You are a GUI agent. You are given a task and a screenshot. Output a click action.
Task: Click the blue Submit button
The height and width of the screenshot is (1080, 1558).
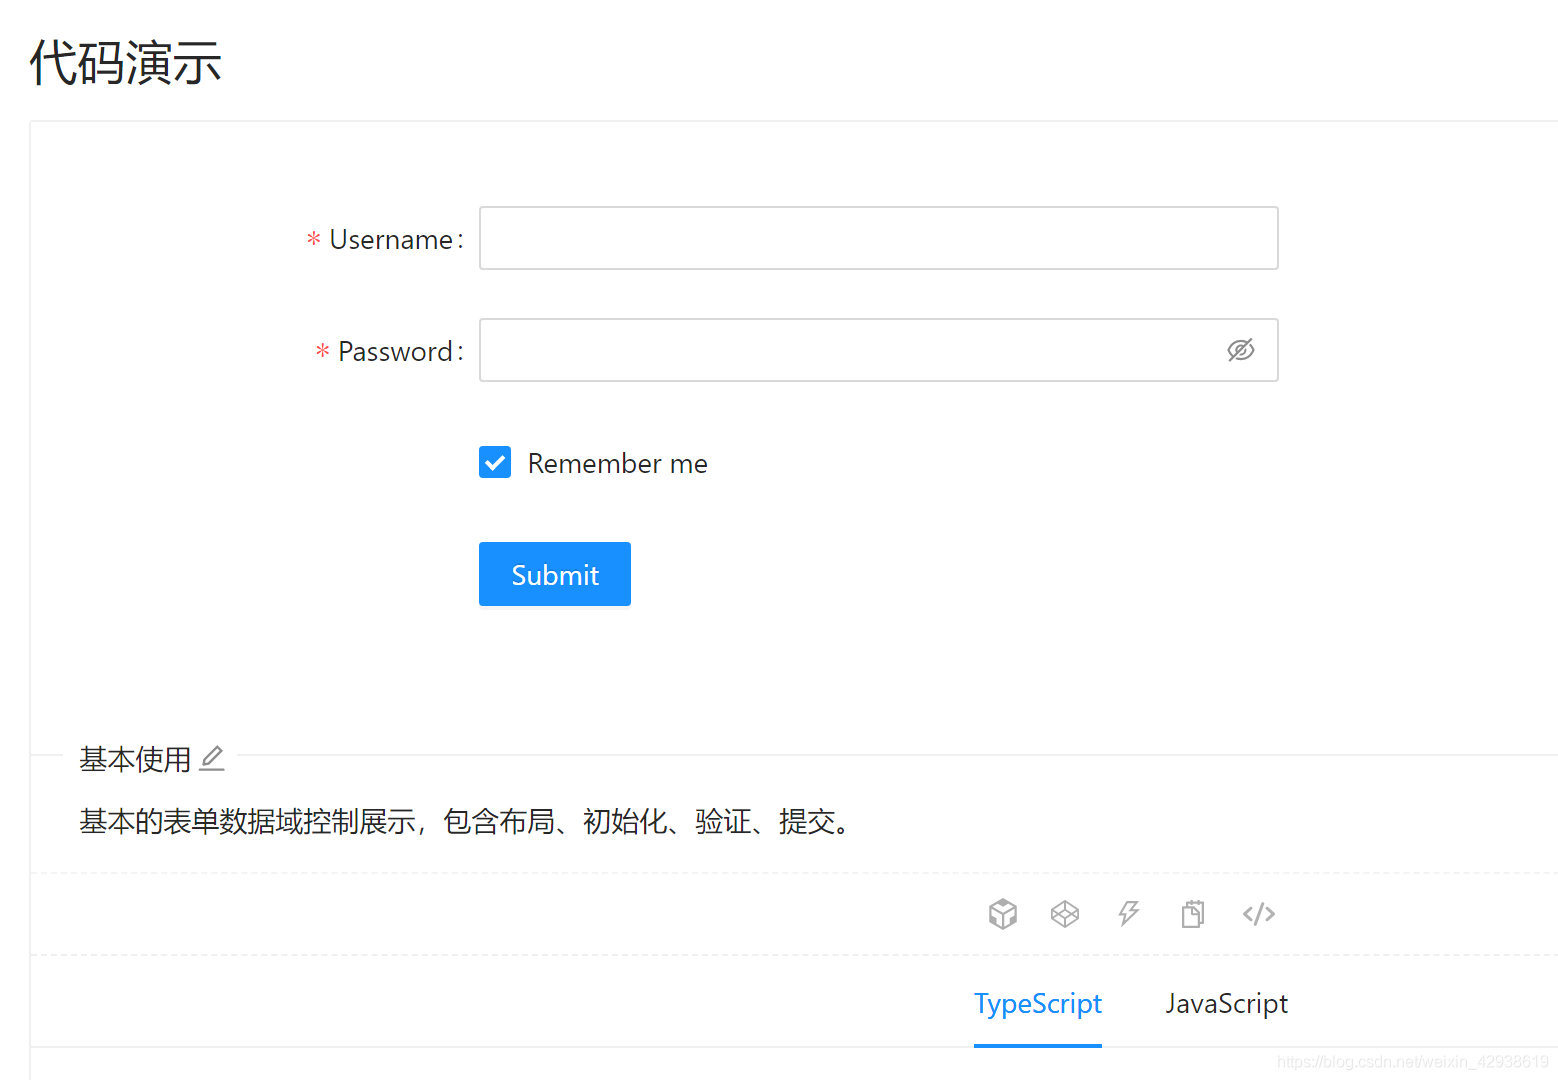[x=555, y=574]
